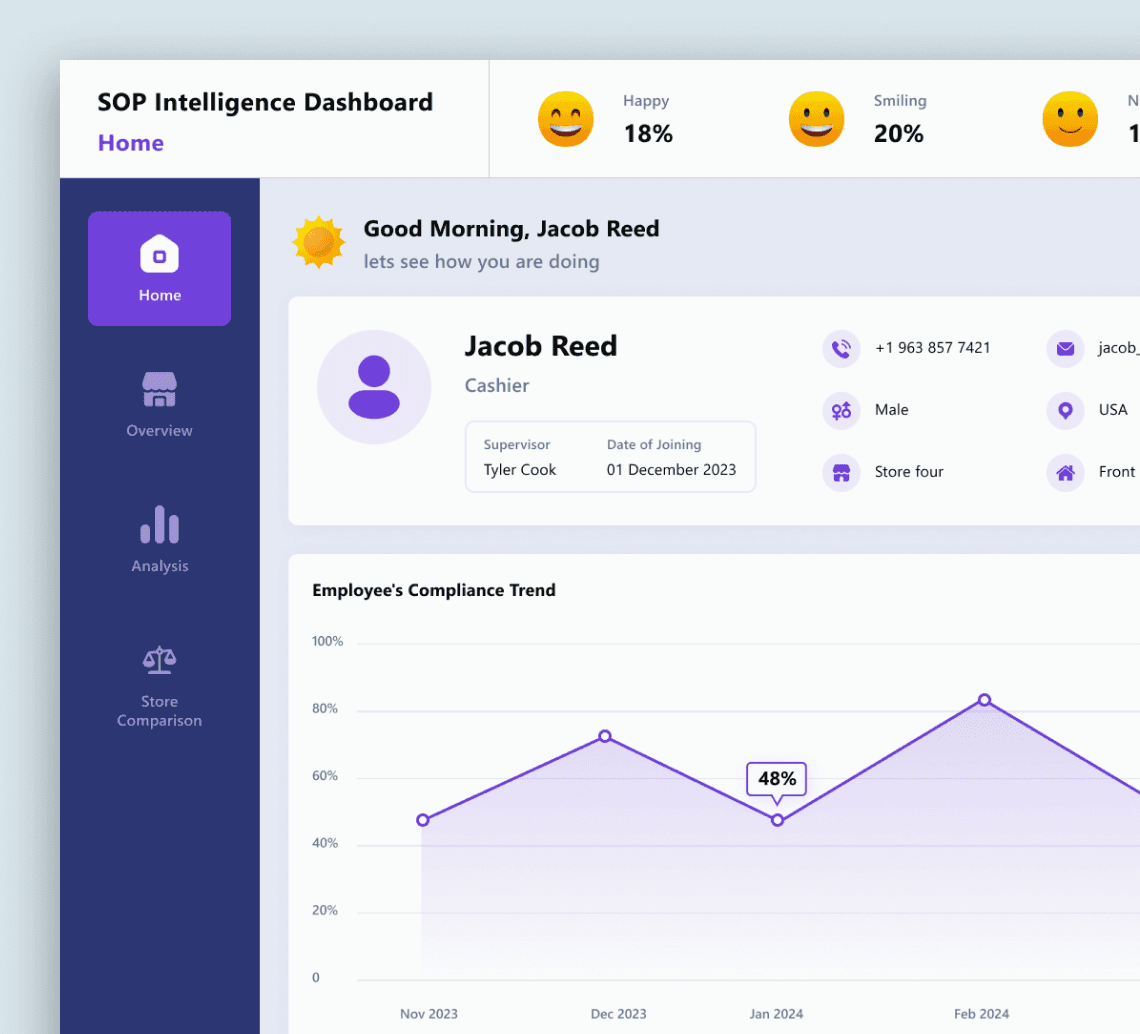Click the location pin beside USA
1140x1034 pixels.
coord(1065,411)
